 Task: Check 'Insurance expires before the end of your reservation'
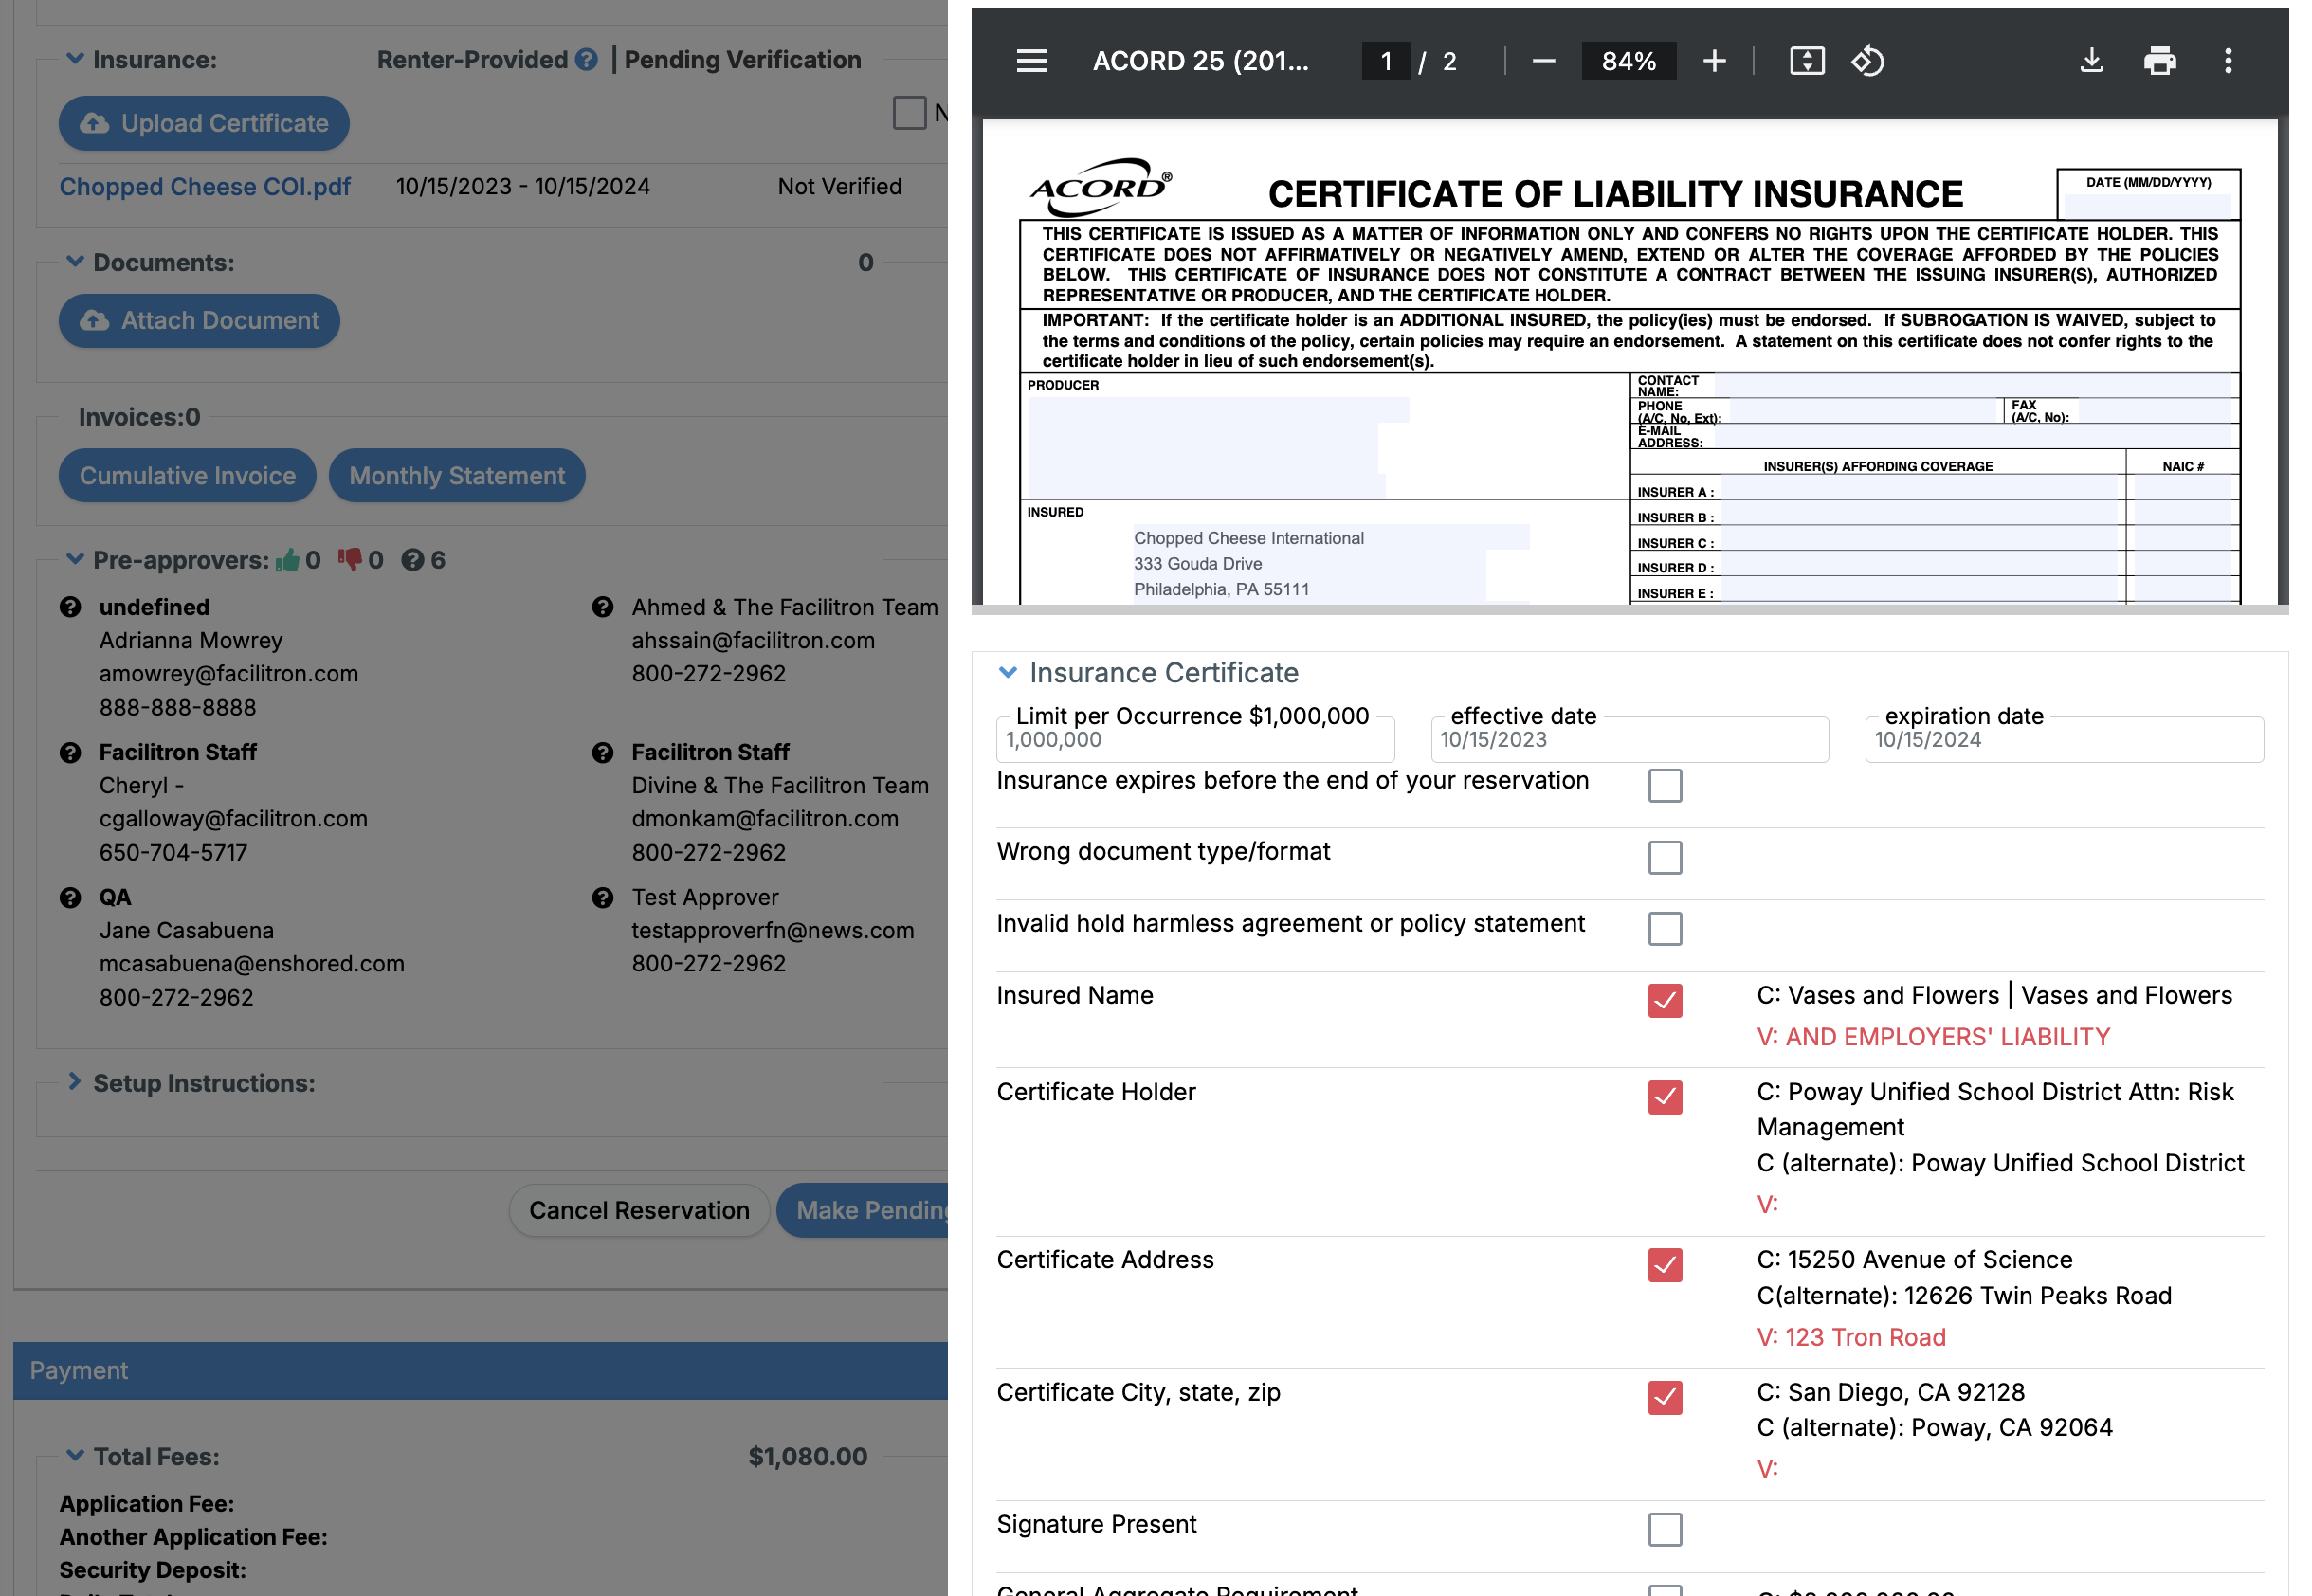1664,786
